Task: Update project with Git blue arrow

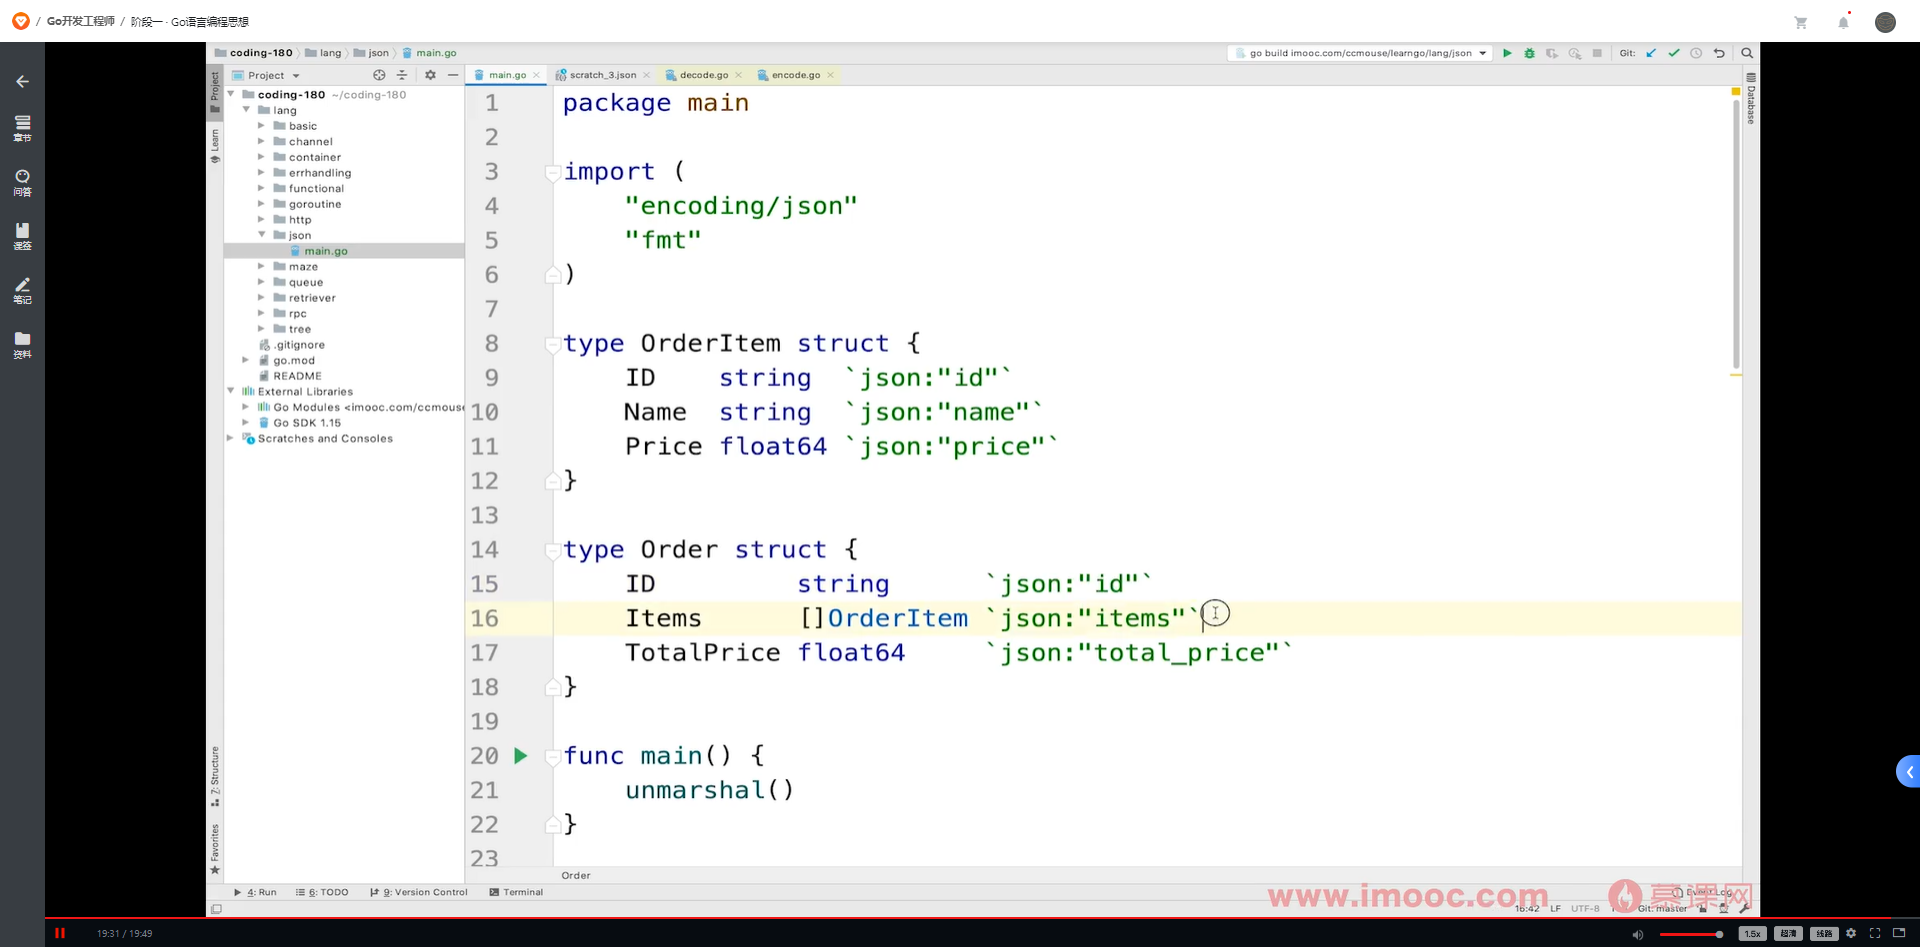Action: pyautogui.click(x=1651, y=53)
